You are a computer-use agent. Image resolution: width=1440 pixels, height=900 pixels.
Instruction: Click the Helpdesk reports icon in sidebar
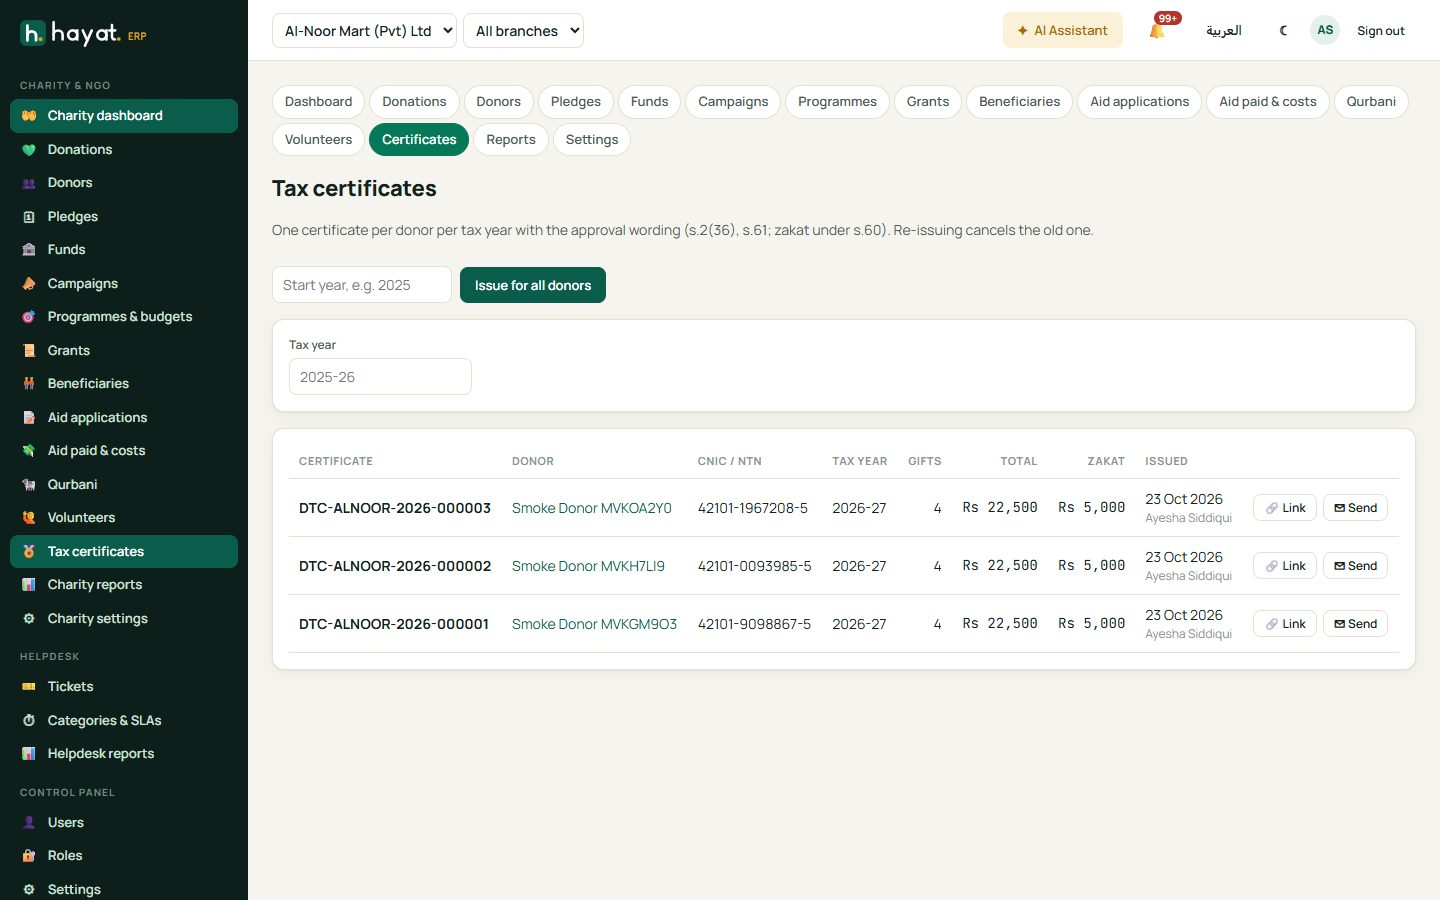click(29, 754)
